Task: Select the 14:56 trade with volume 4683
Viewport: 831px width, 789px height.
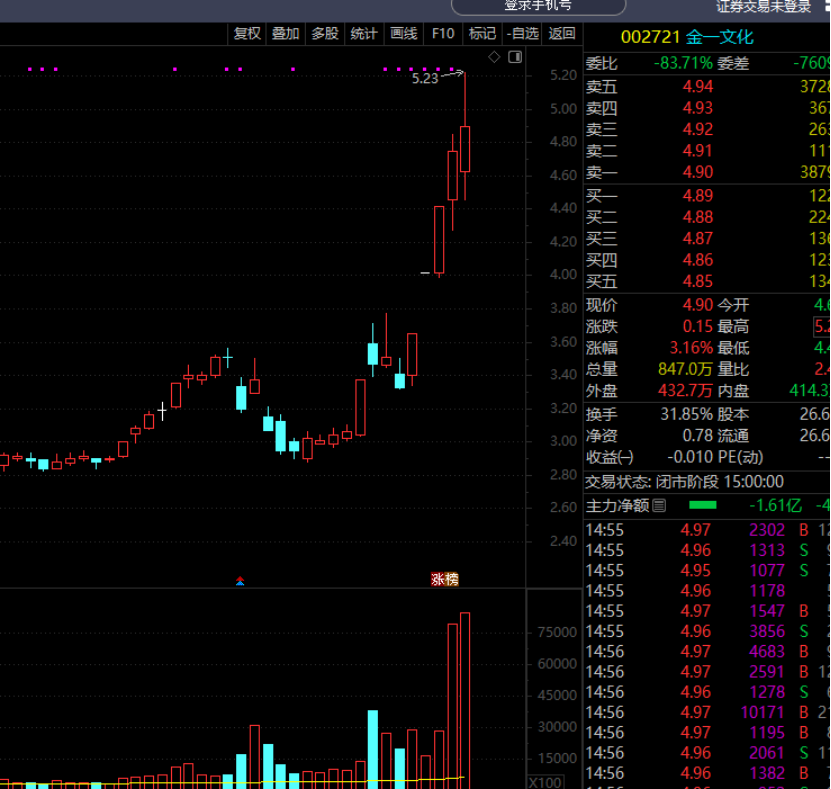Action: [708, 652]
